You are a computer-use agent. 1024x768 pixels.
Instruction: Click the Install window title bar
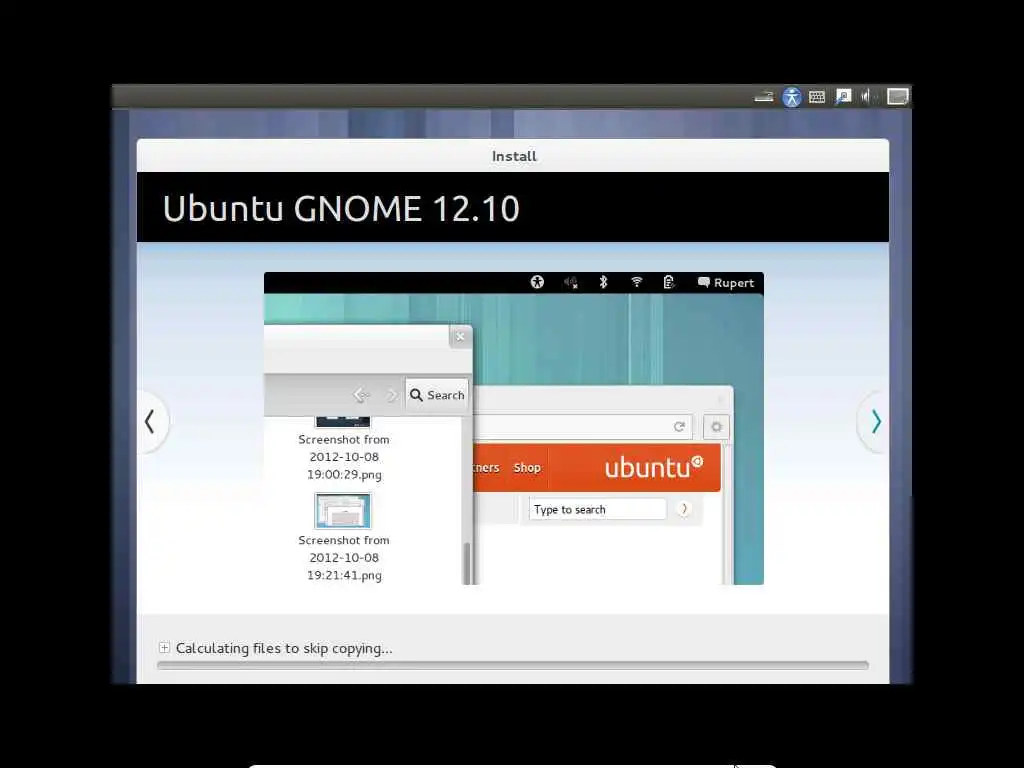(x=513, y=156)
